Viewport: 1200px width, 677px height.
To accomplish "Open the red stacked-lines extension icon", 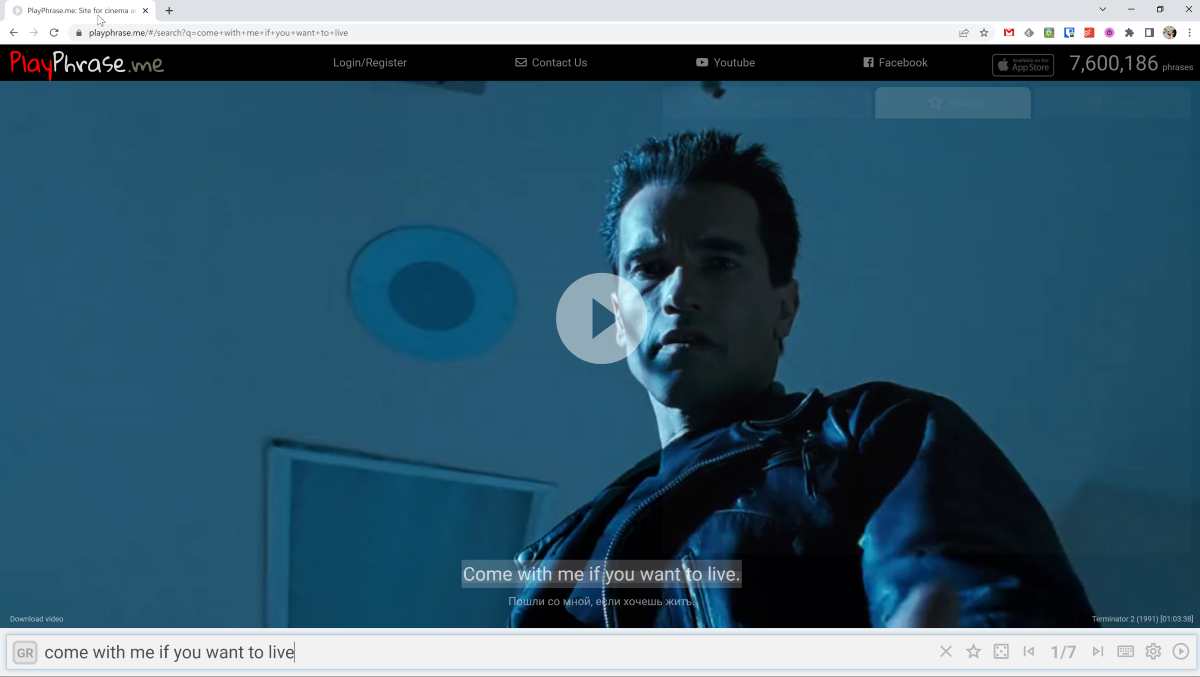I will click(1089, 32).
